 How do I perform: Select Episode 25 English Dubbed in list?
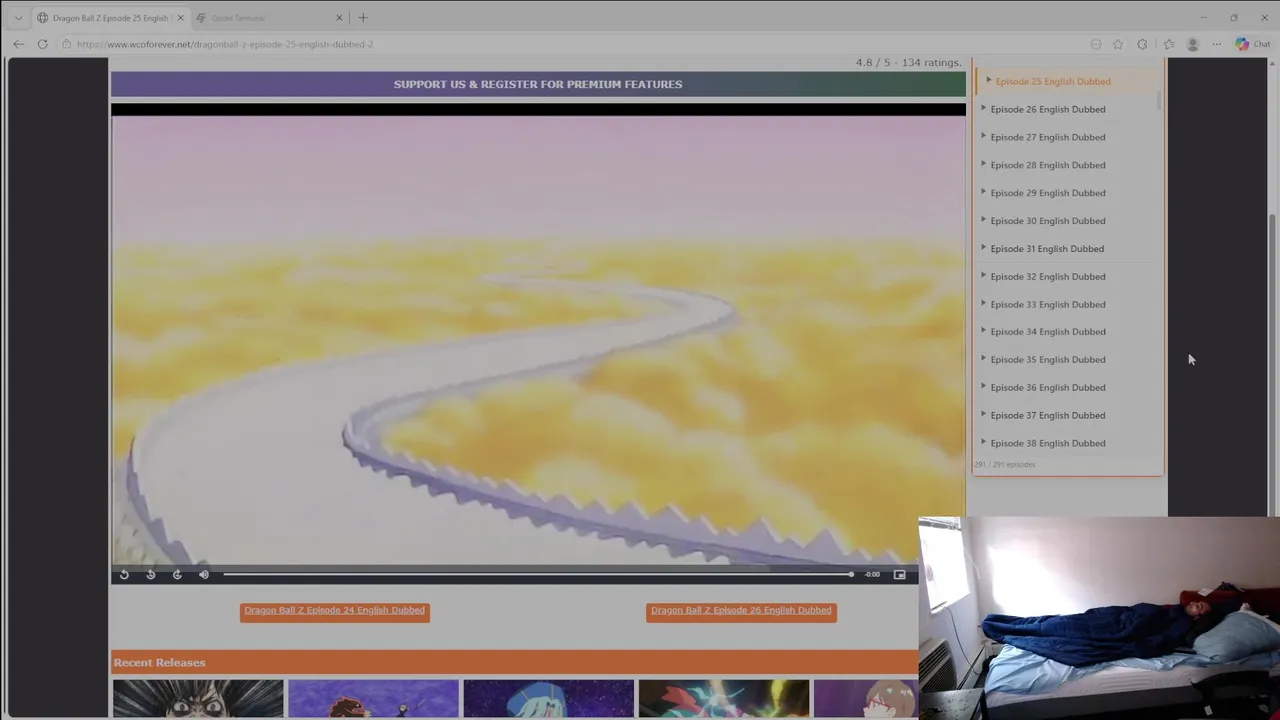point(1052,81)
